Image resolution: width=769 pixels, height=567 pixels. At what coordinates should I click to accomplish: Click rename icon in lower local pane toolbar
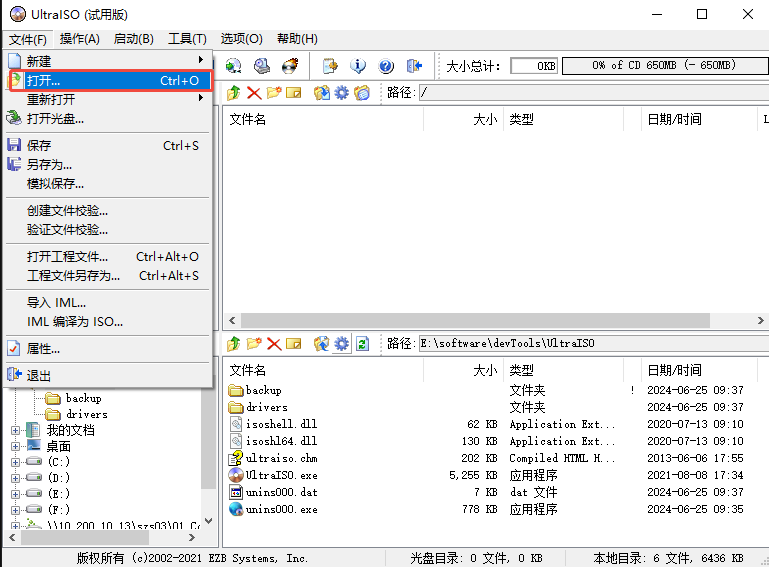tap(293, 344)
